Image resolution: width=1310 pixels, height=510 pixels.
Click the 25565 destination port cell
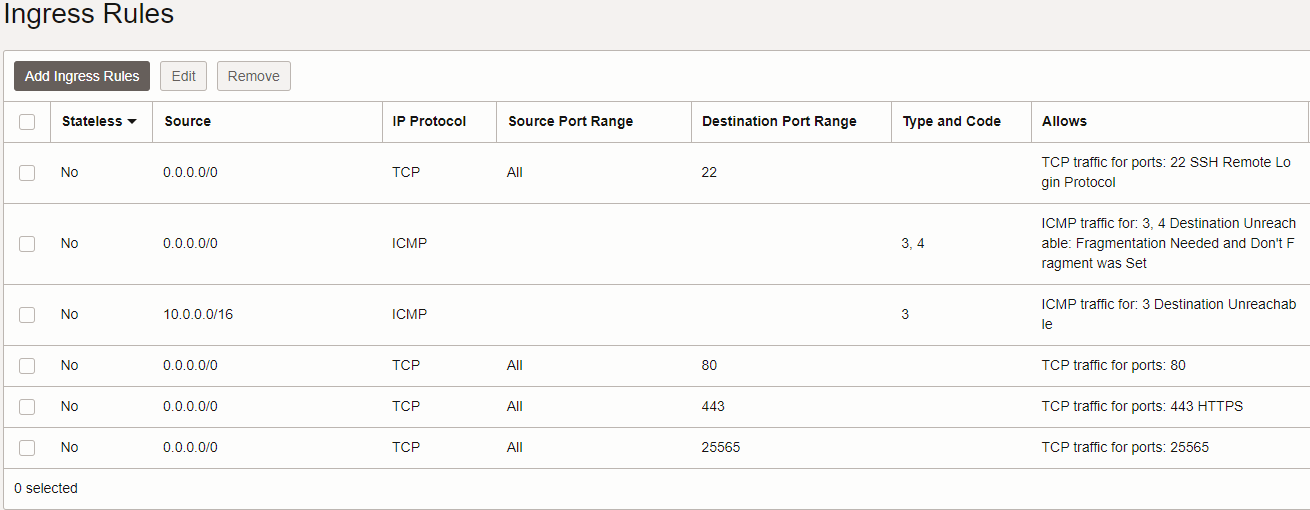(721, 447)
